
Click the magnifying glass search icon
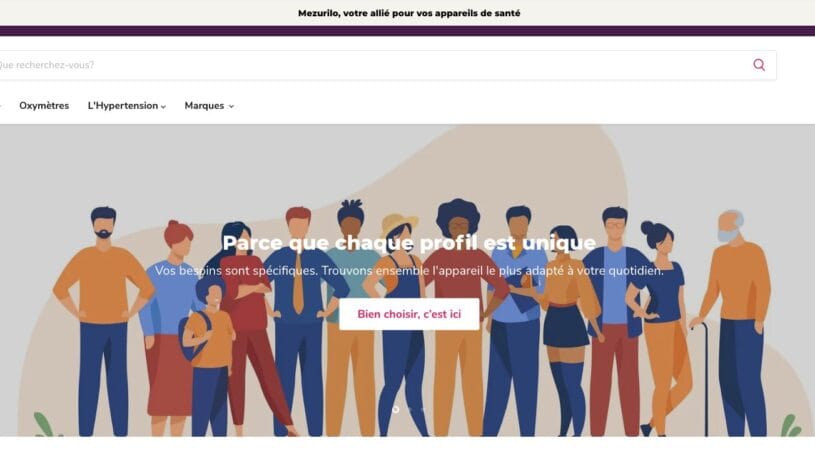click(759, 65)
